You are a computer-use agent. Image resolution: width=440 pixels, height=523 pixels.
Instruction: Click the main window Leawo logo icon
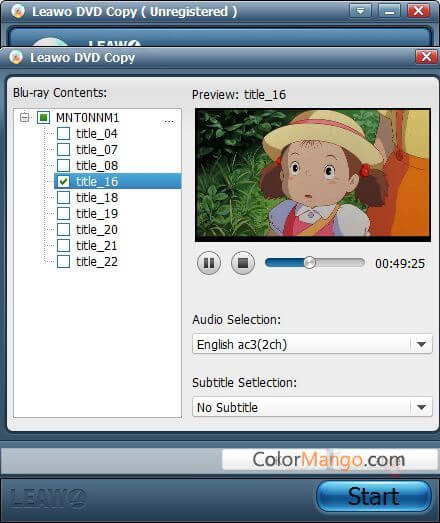18,11
